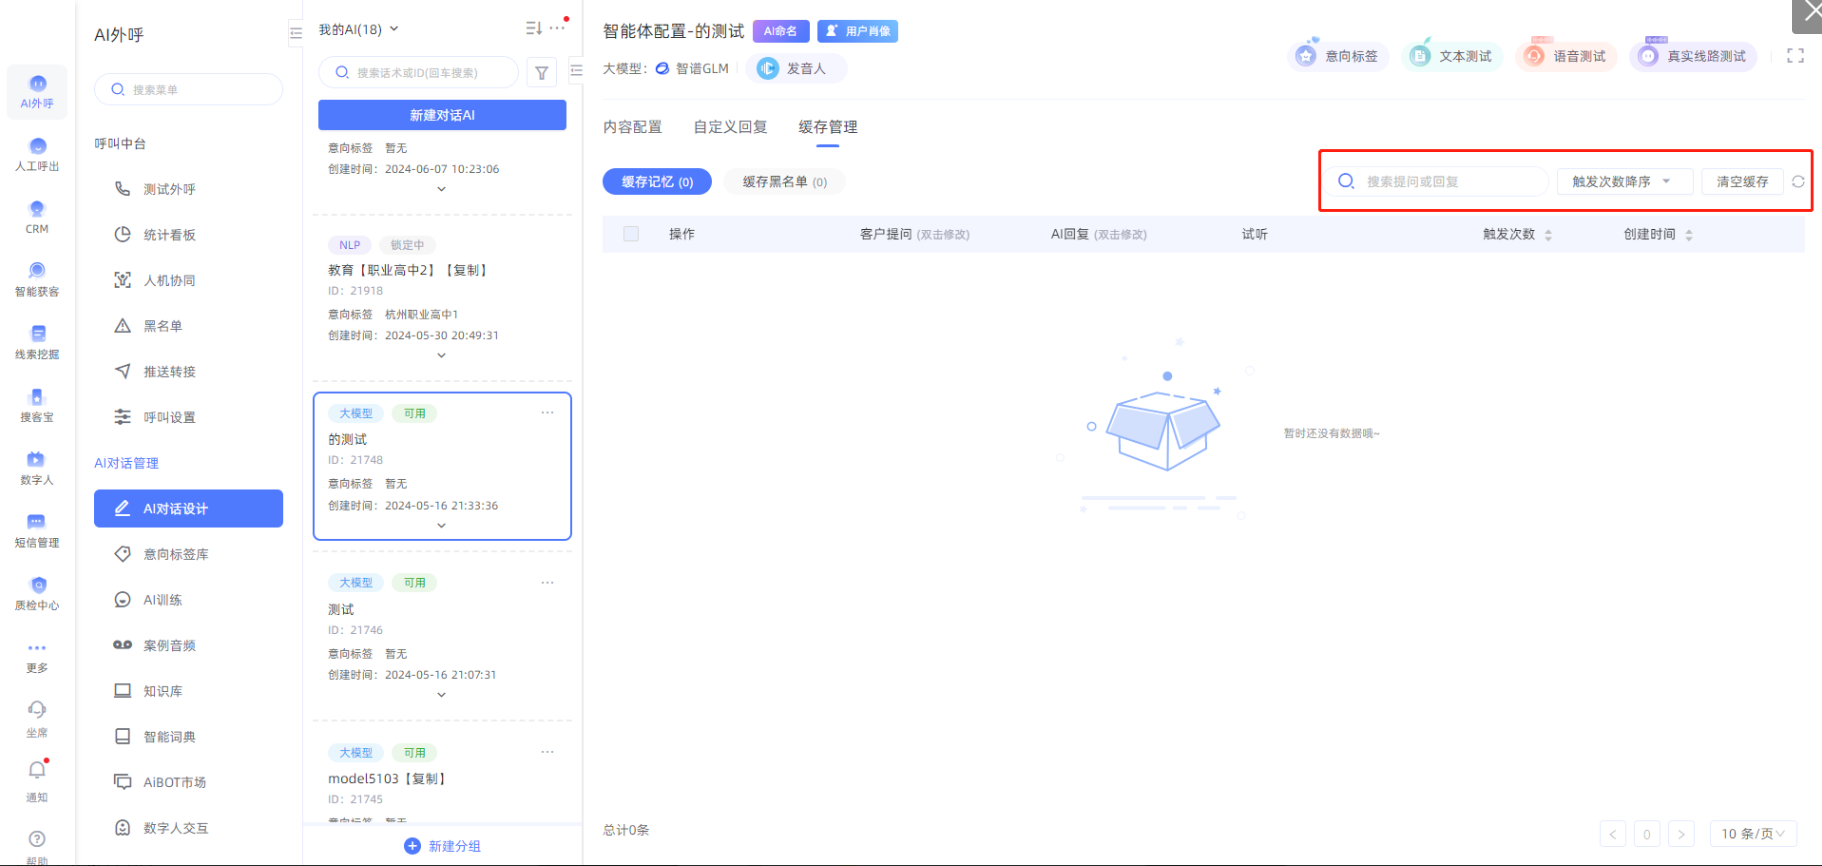Screen dimensions: 1822x866
Task: Open the 数字人 sidebar icon
Action: tap(37, 467)
